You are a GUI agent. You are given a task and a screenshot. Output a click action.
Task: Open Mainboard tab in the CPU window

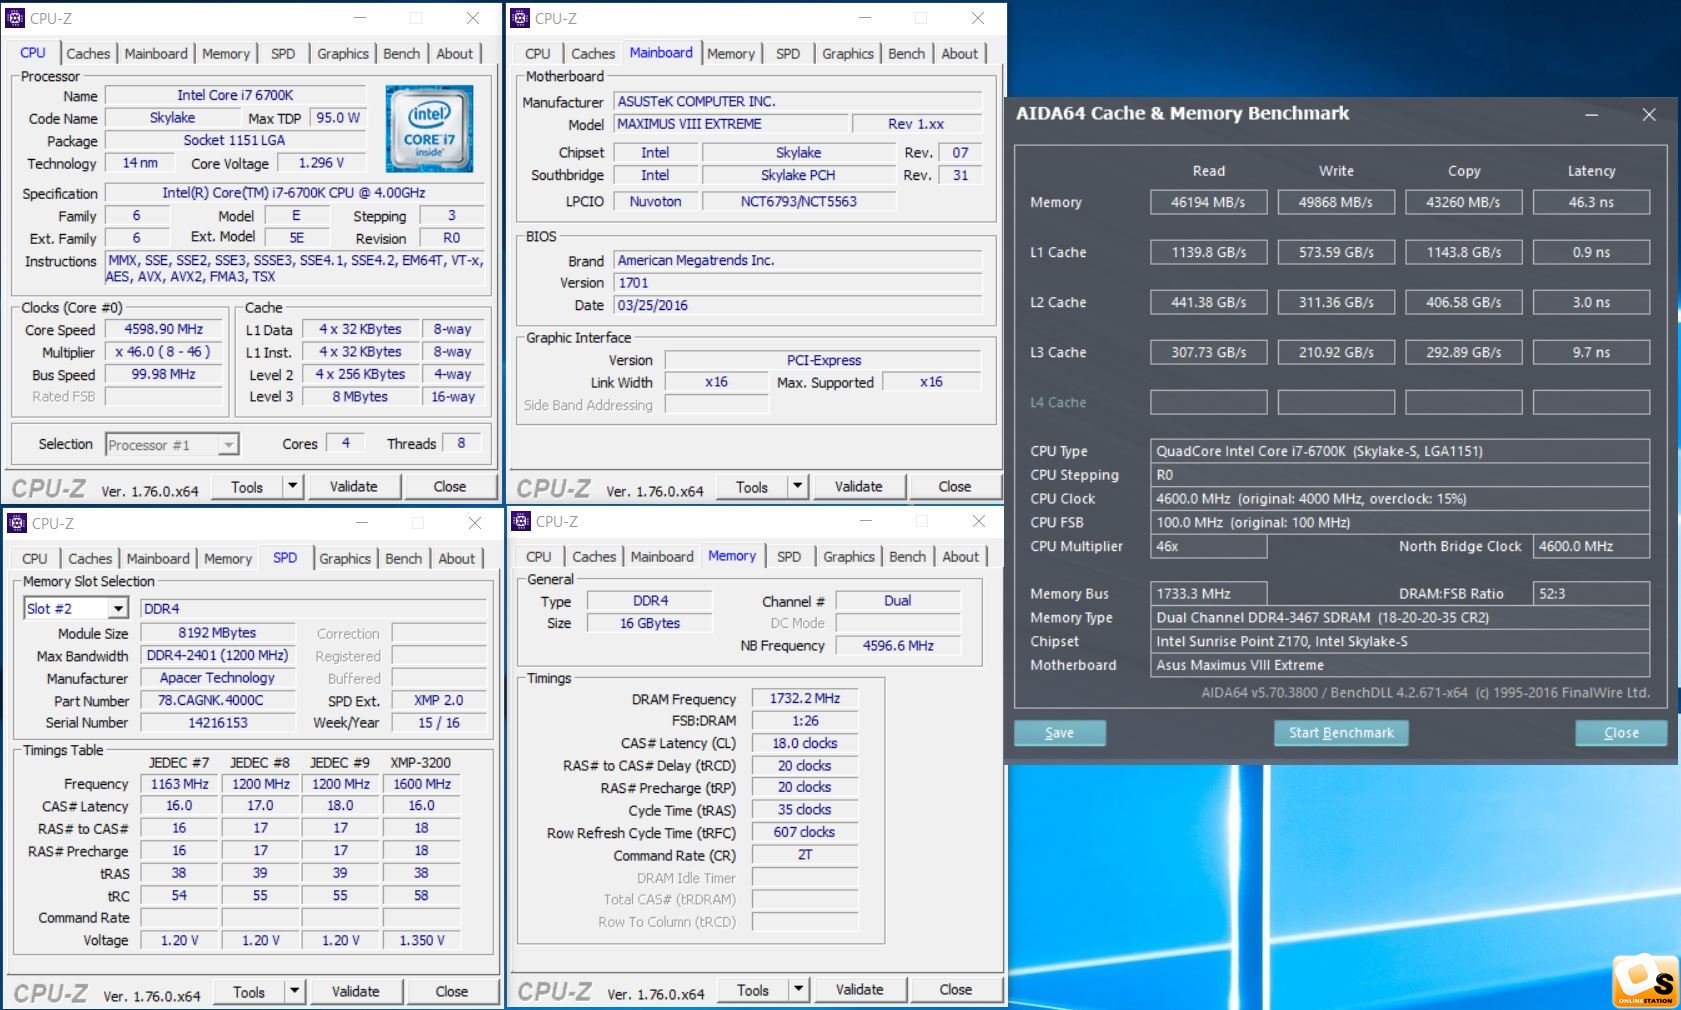[x=156, y=54]
